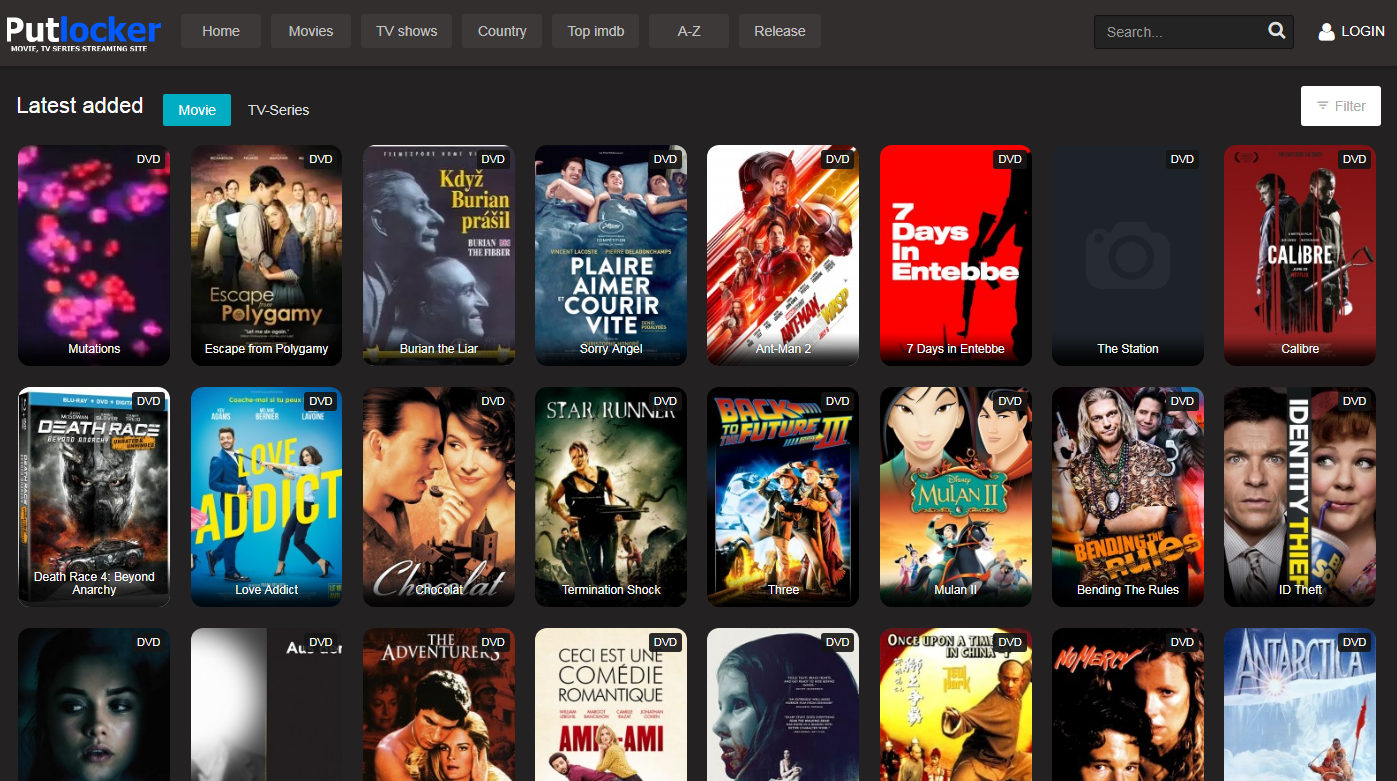Open the Filter options
Screen dimensions: 1397x781
pos(1341,106)
